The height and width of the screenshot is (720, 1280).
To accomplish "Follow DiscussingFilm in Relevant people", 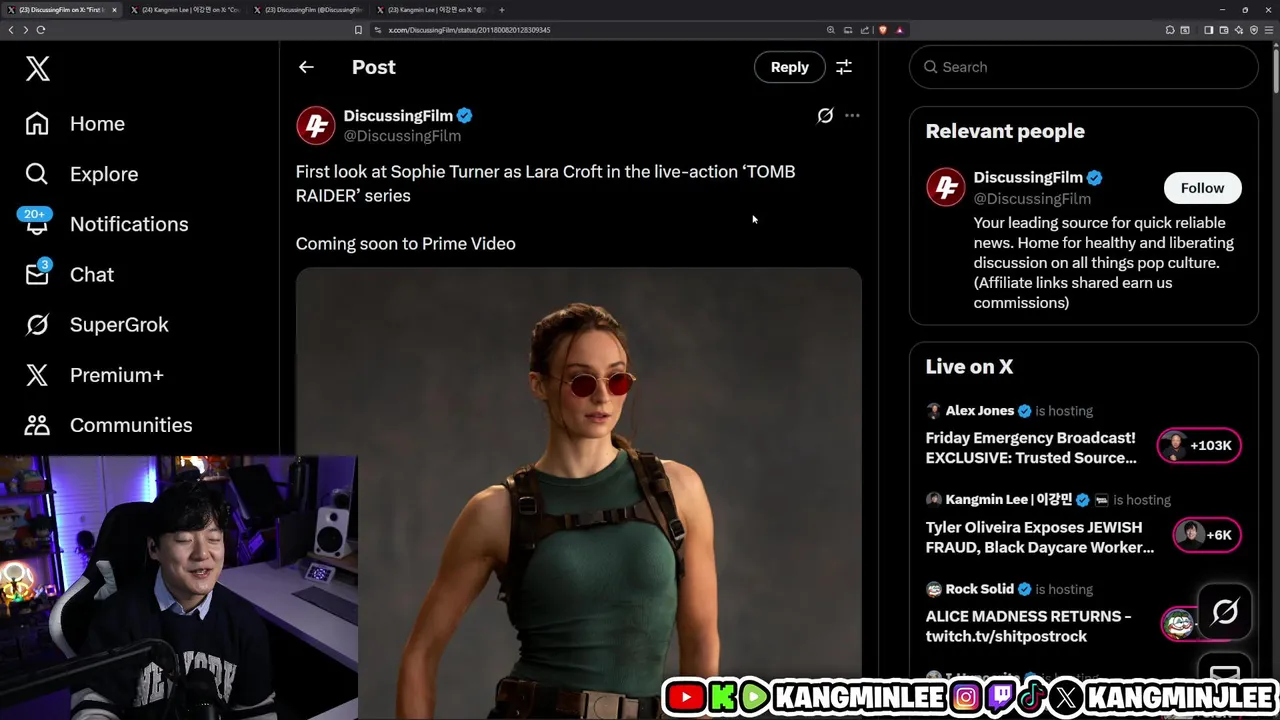I will point(1202,188).
